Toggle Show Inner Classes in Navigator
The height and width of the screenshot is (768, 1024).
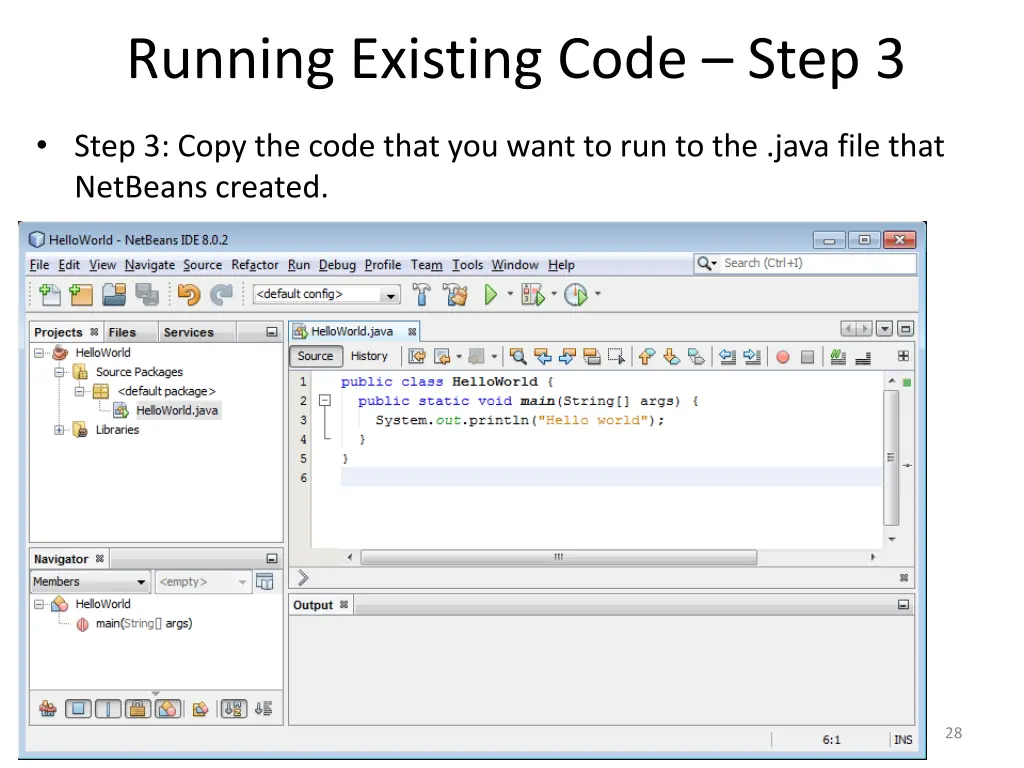[x=168, y=709]
